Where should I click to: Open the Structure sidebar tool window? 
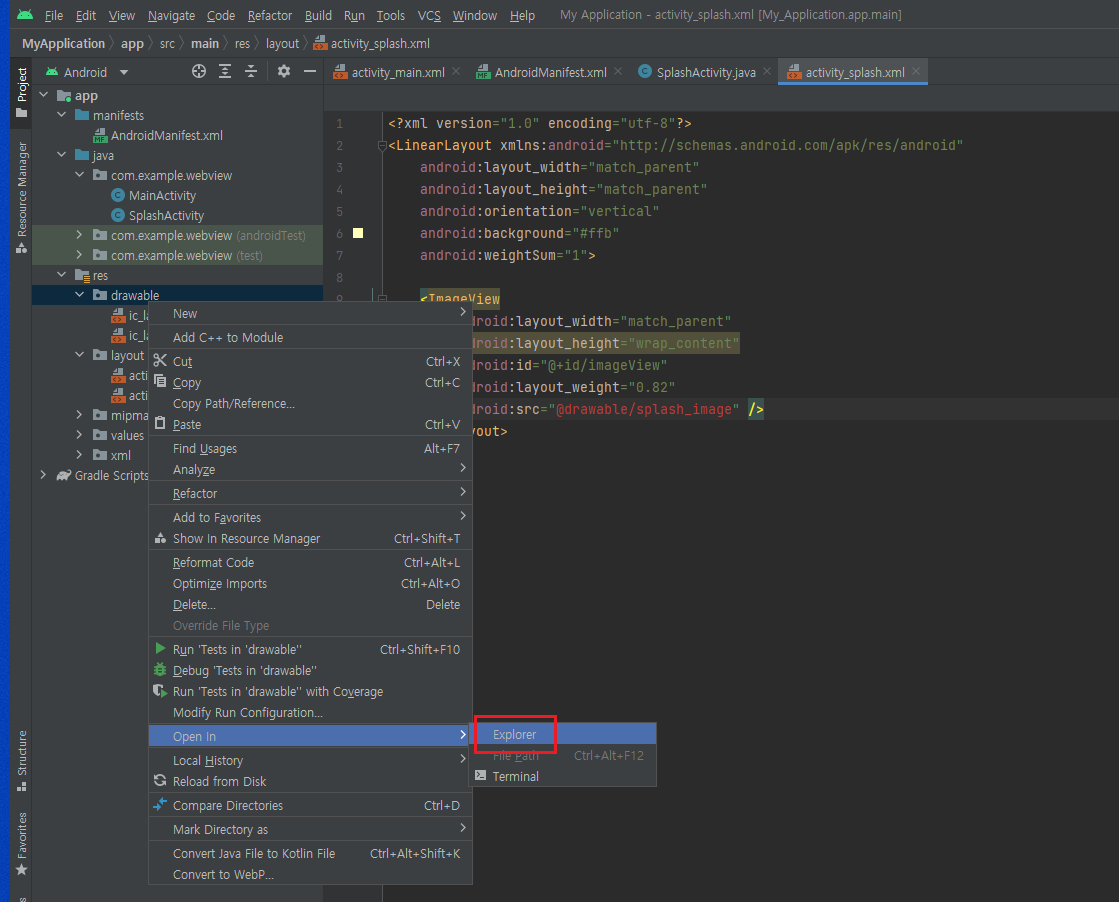point(21,761)
